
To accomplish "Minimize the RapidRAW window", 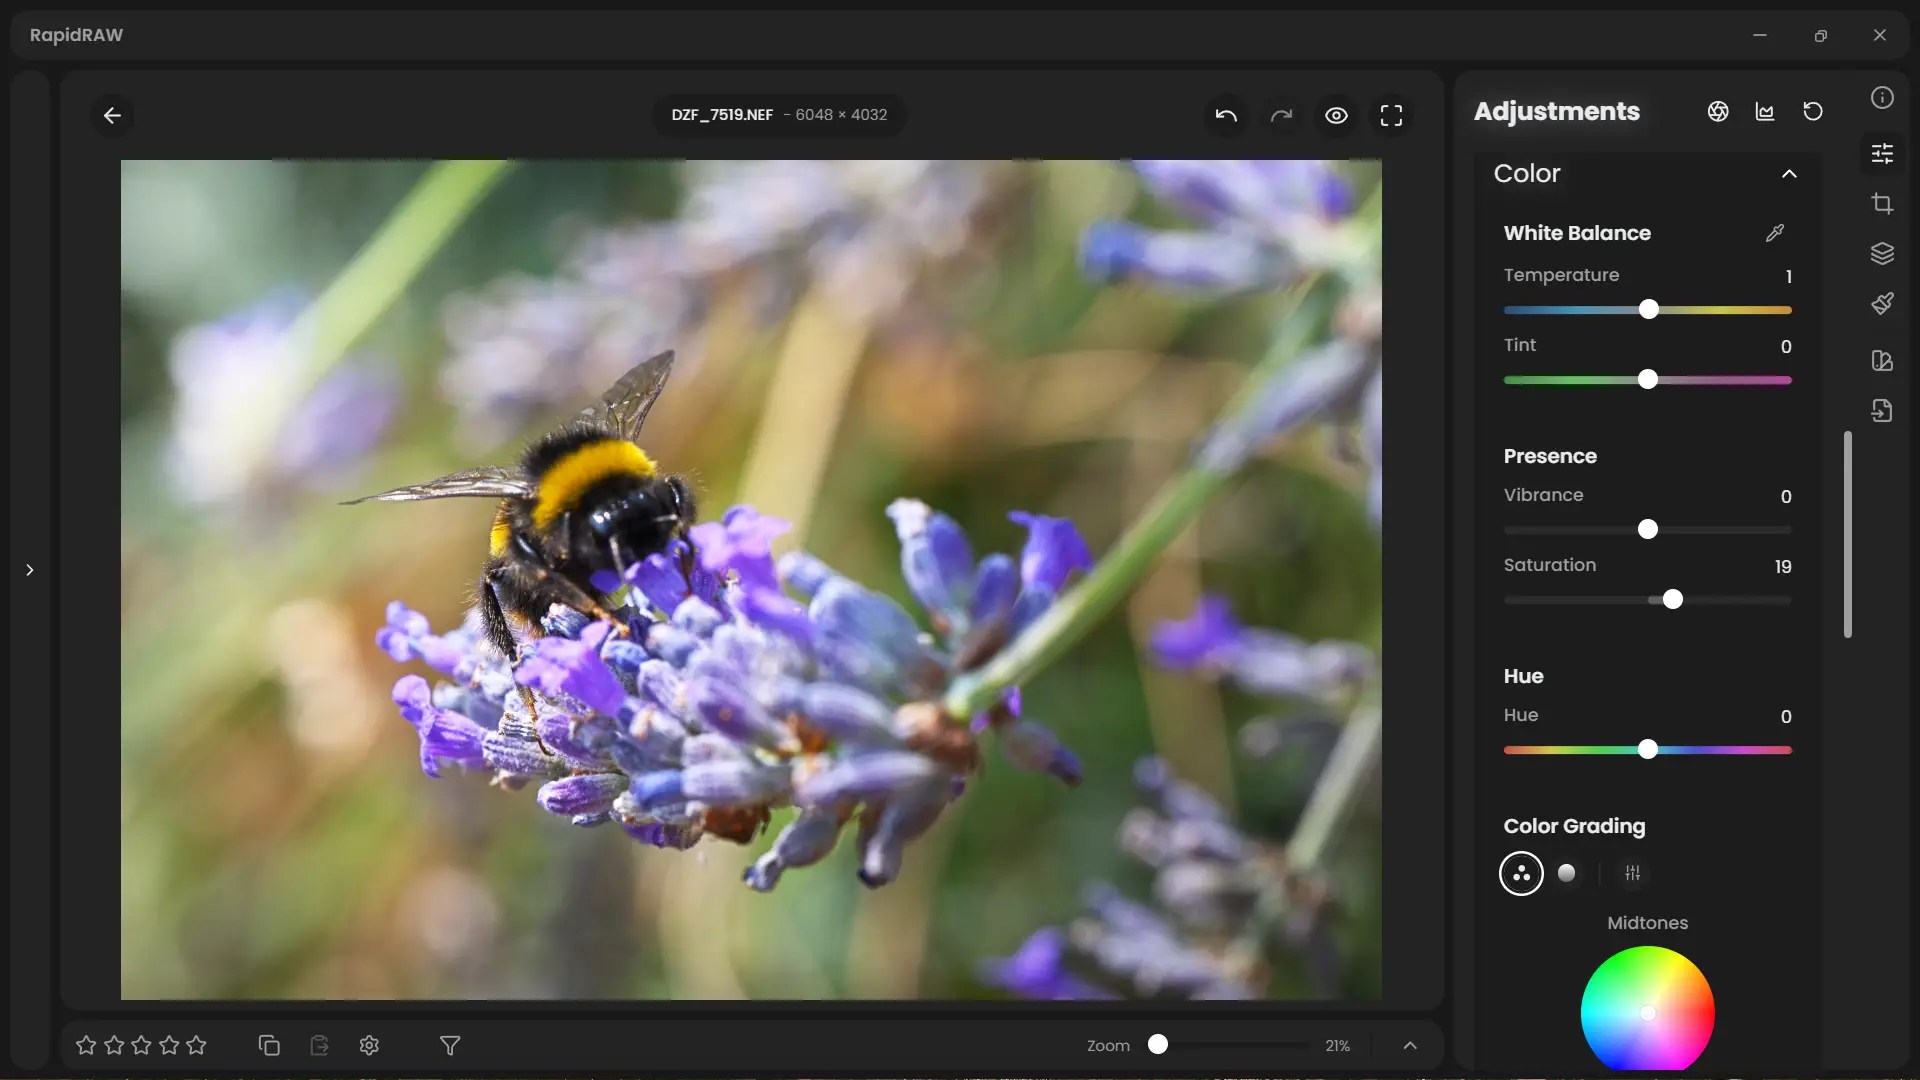I will coord(1760,35).
